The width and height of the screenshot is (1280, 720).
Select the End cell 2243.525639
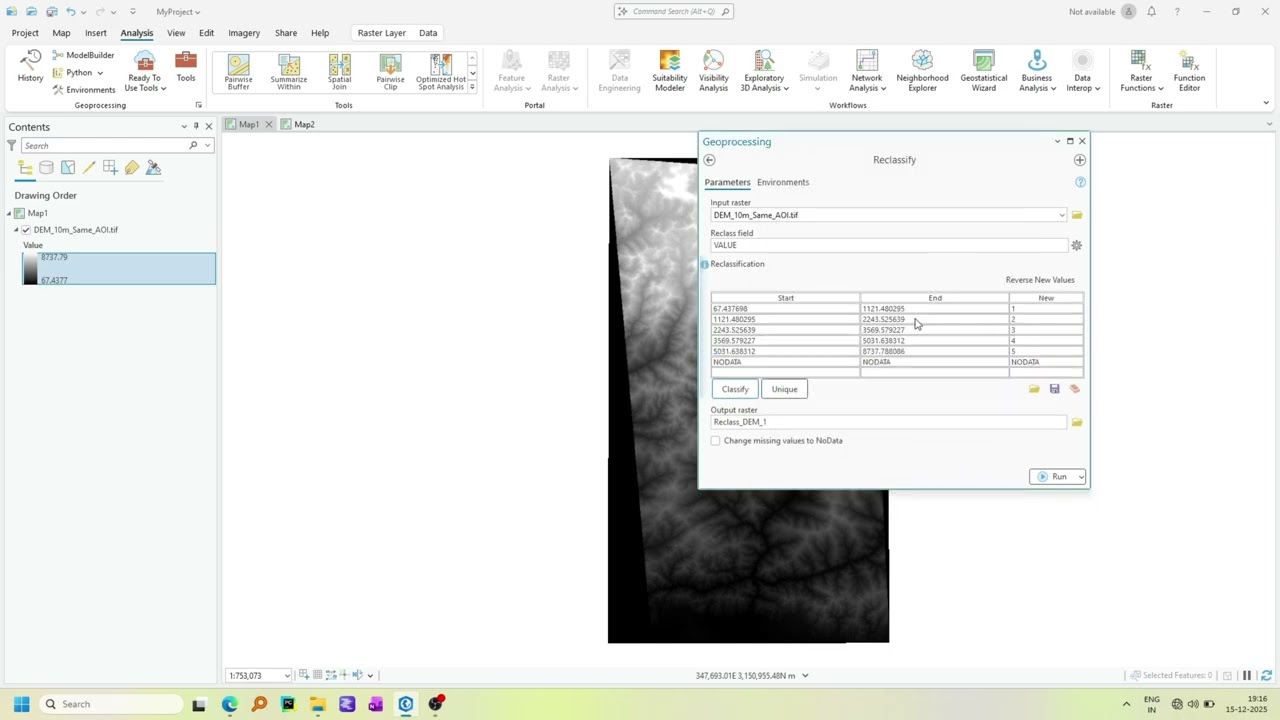(934, 319)
